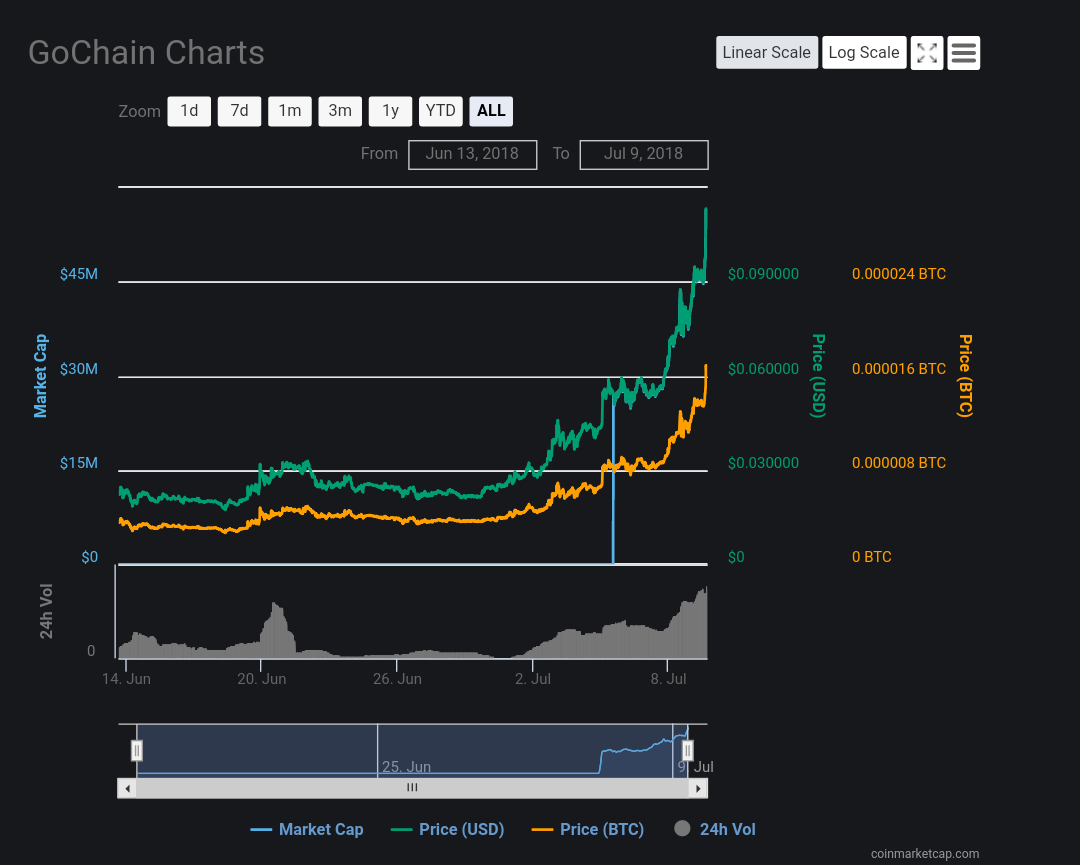Set zoom to YTD
This screenshot has height=865, width=1080.
point(440,111)
